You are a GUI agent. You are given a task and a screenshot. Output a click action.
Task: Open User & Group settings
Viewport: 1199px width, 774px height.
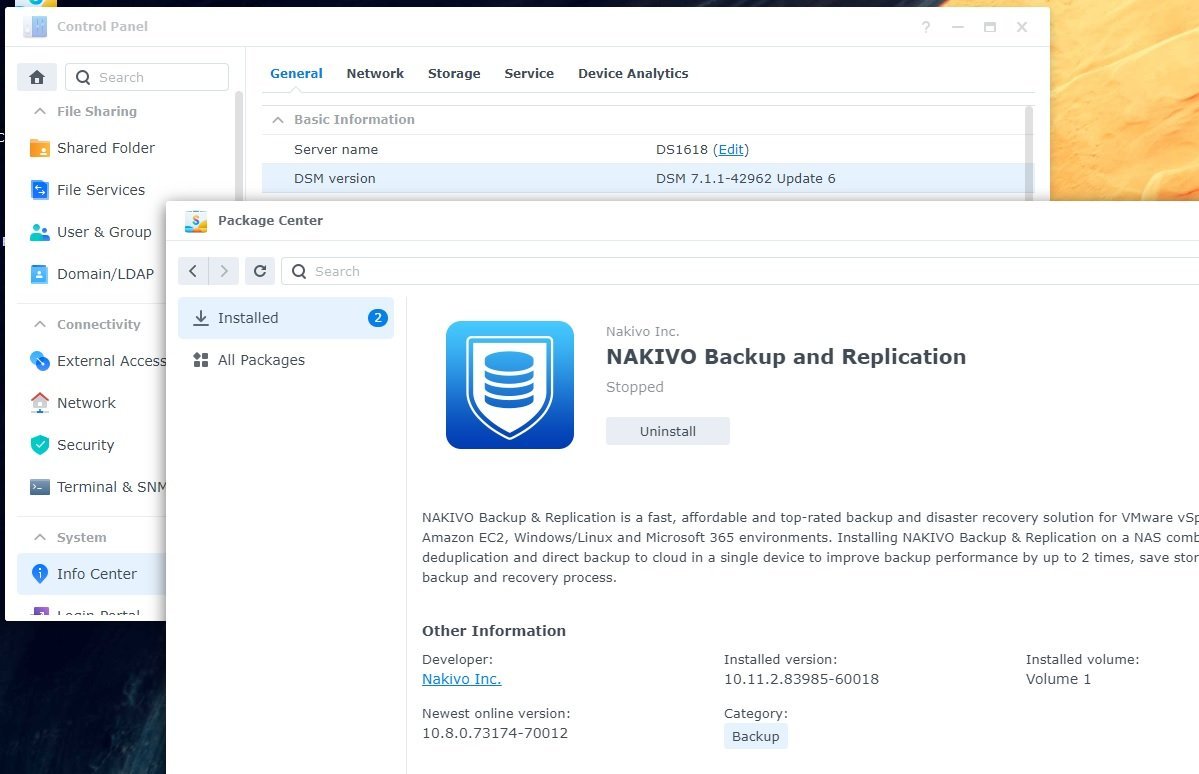[x=102, y=231]
